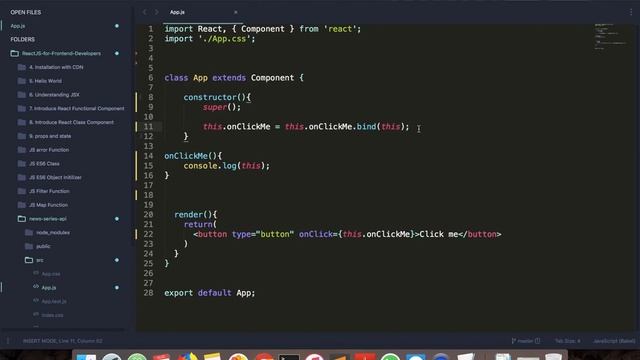Open Finder from the macOS dock
The image size is (640, 360).
[86, 357]
